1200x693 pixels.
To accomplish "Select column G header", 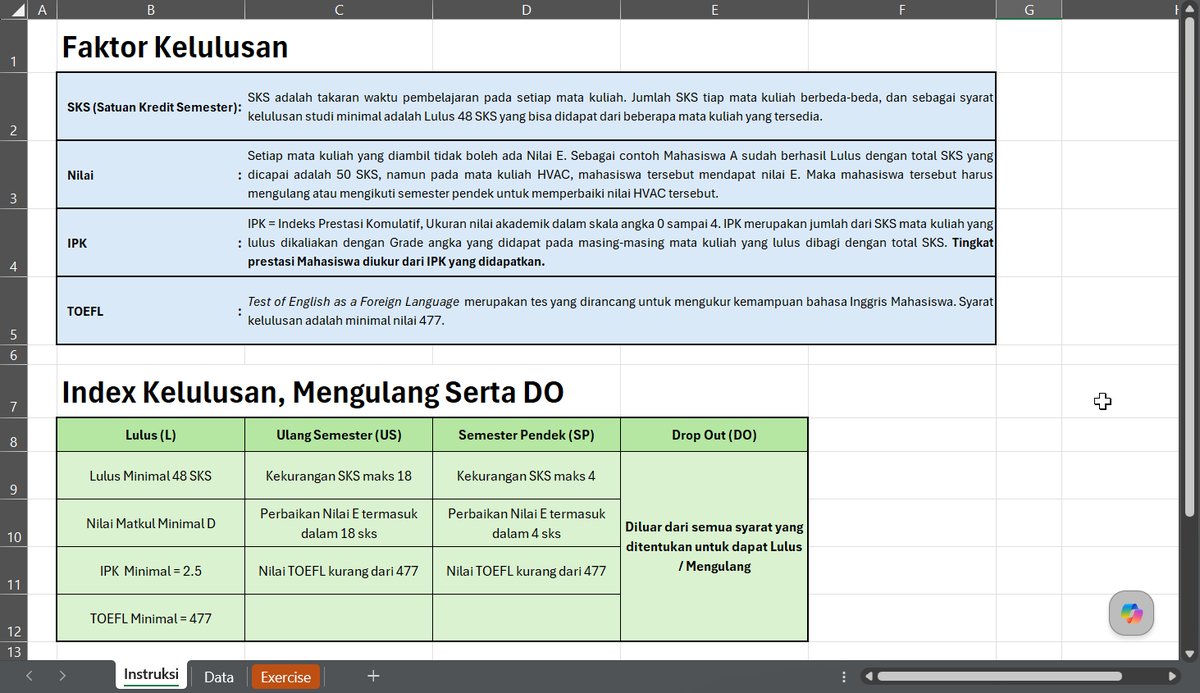I will (x=1029, y=10).
